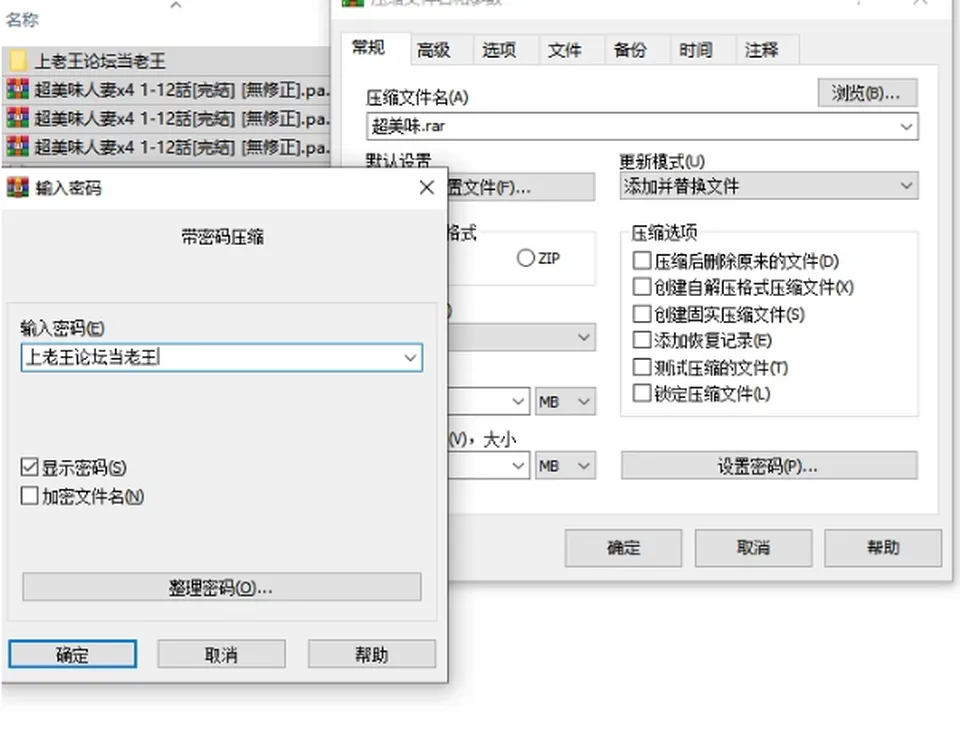The width and height of the screenshot is (960, 756).
Task: Expand the 输入密码 history dropdown arrow
Action: [410, 357]
